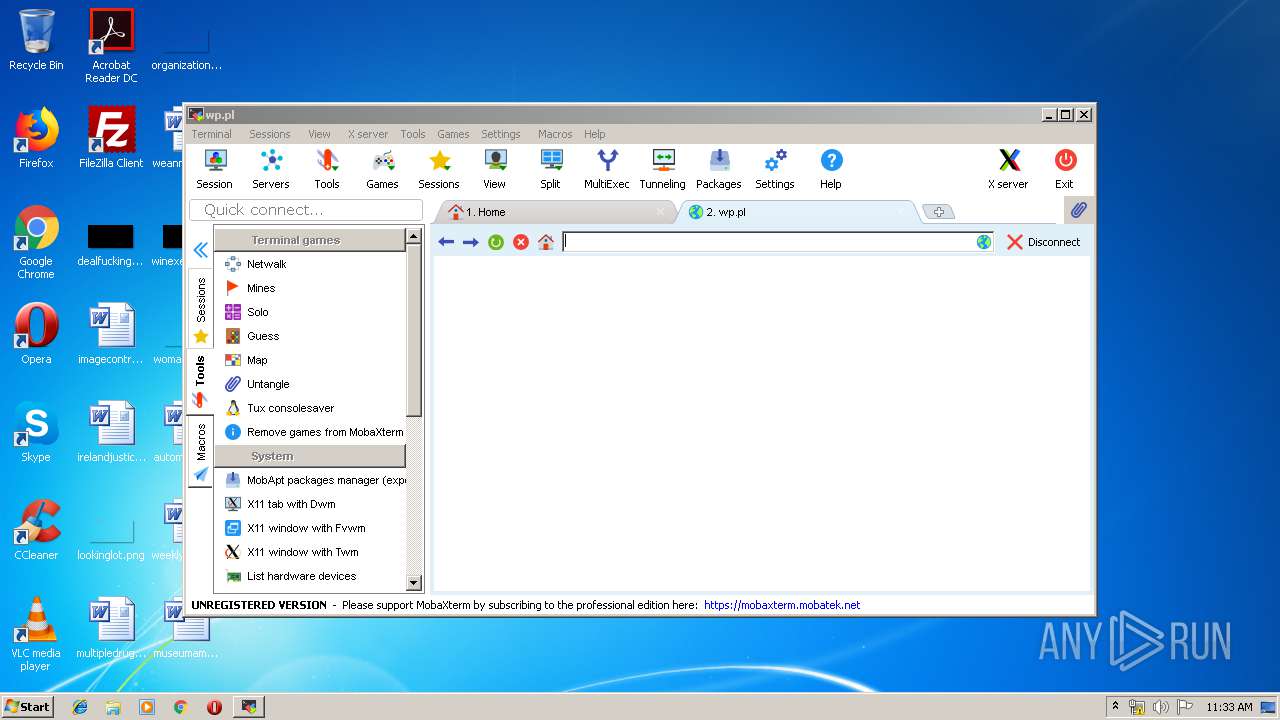1280x720 pixels.
Task: Open the Sessions menu
Action: pyautogui.click(x=270, y=134)
